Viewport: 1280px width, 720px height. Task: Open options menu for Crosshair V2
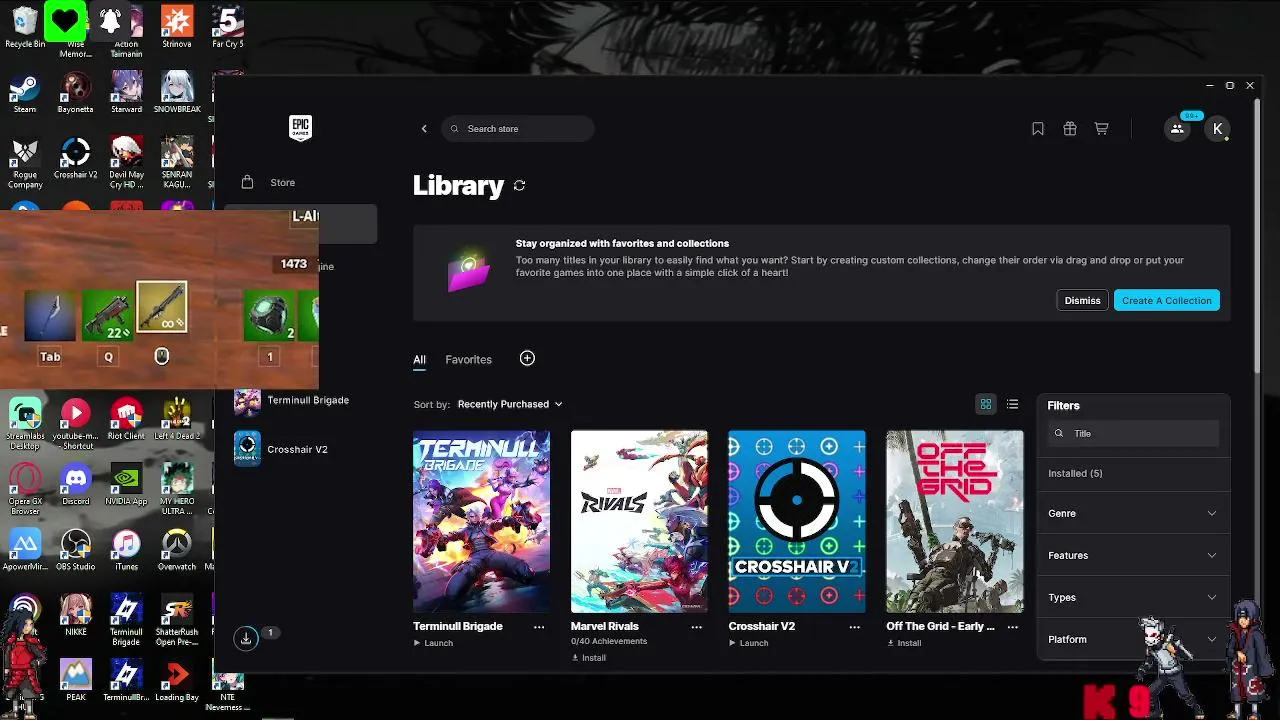tap(855, 627)
